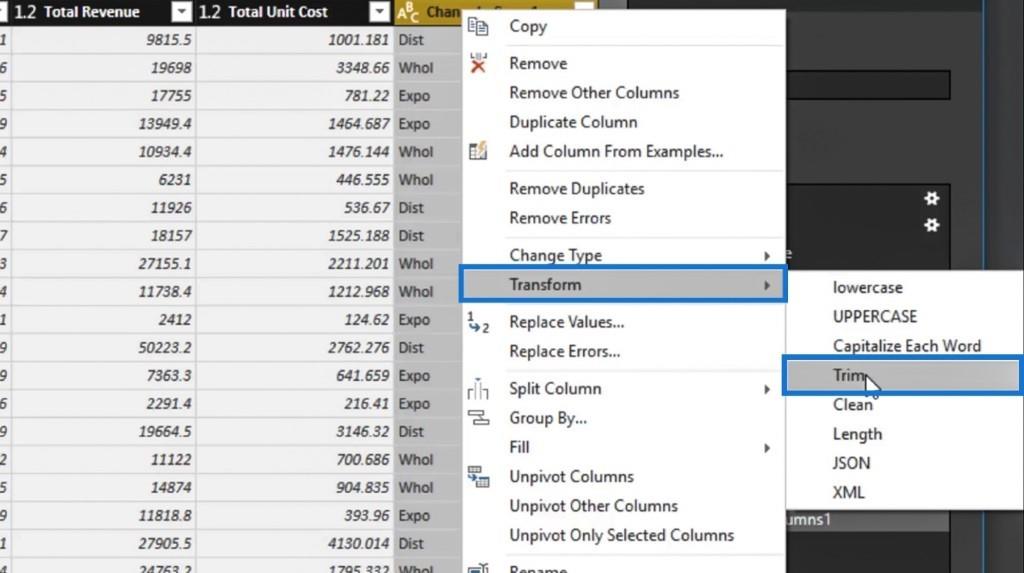Image resolution: width=1024 pixels, height=573 pixels.
Task: Click the Copy icon in context menu
Action: (478, 27)
